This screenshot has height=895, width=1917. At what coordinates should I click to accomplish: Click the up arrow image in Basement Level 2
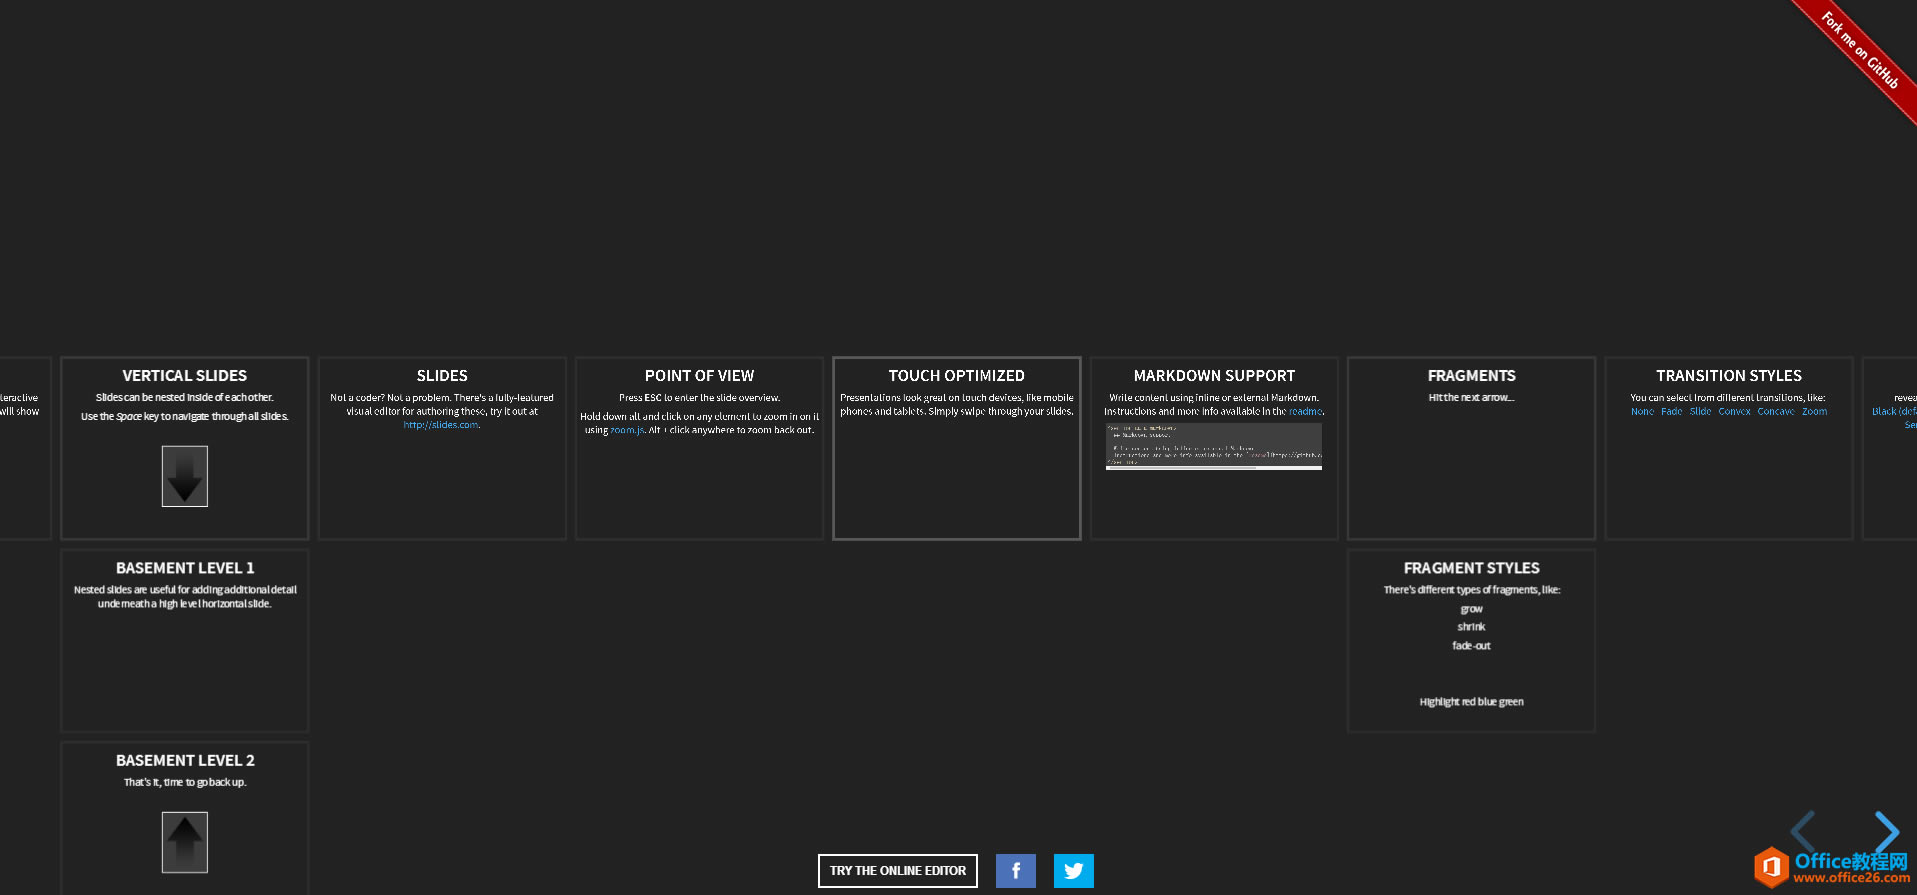pos(185,842)
